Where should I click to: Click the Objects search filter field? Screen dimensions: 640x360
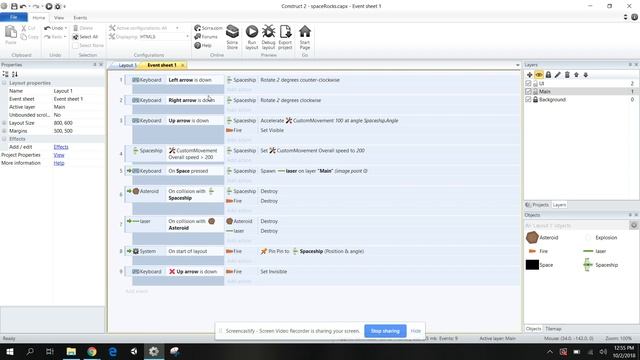click(x=576, y=225)
